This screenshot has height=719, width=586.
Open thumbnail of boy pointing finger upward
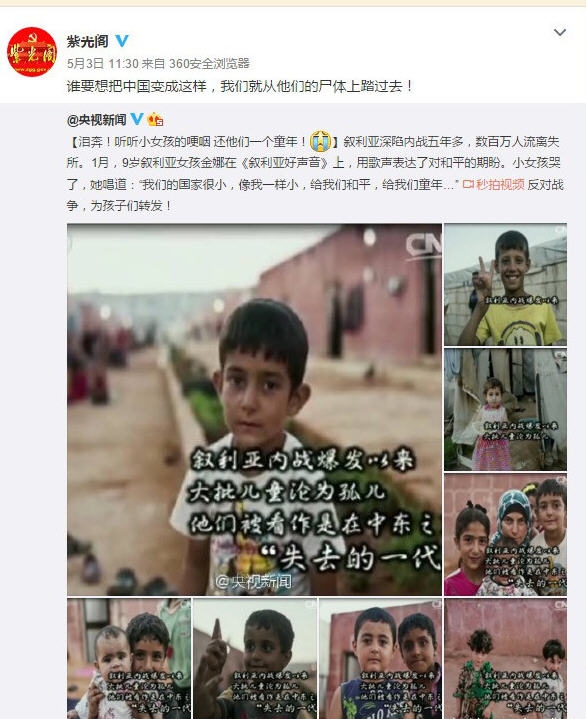255,658
